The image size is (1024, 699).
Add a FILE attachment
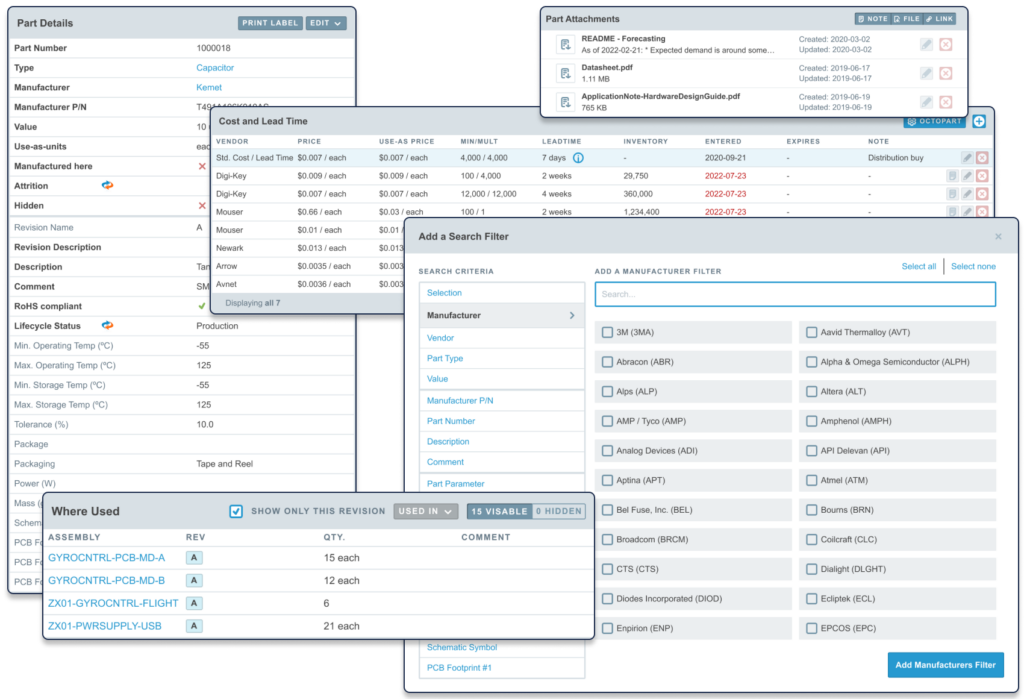pos(906,19)
